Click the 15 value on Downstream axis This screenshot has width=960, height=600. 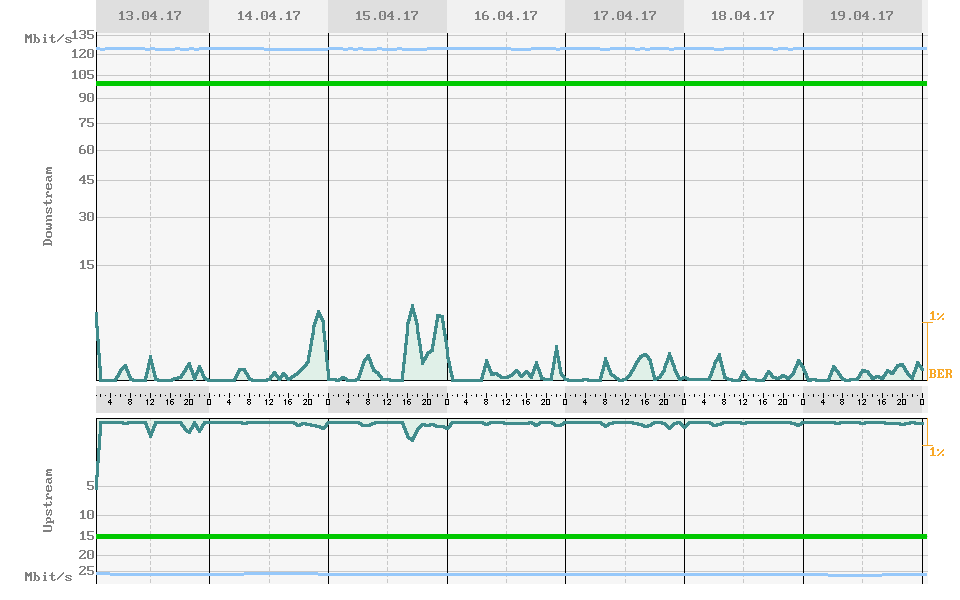[87, 265]
